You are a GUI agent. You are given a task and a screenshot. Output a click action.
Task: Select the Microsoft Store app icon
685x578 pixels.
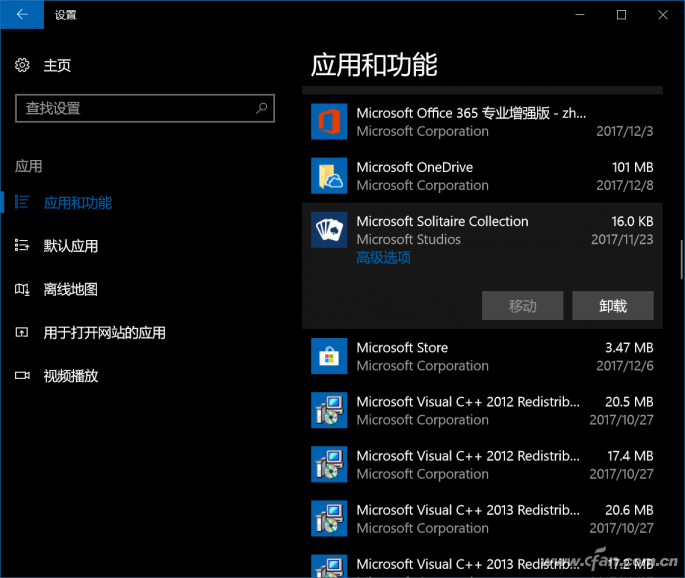click(x=329, y=356)
